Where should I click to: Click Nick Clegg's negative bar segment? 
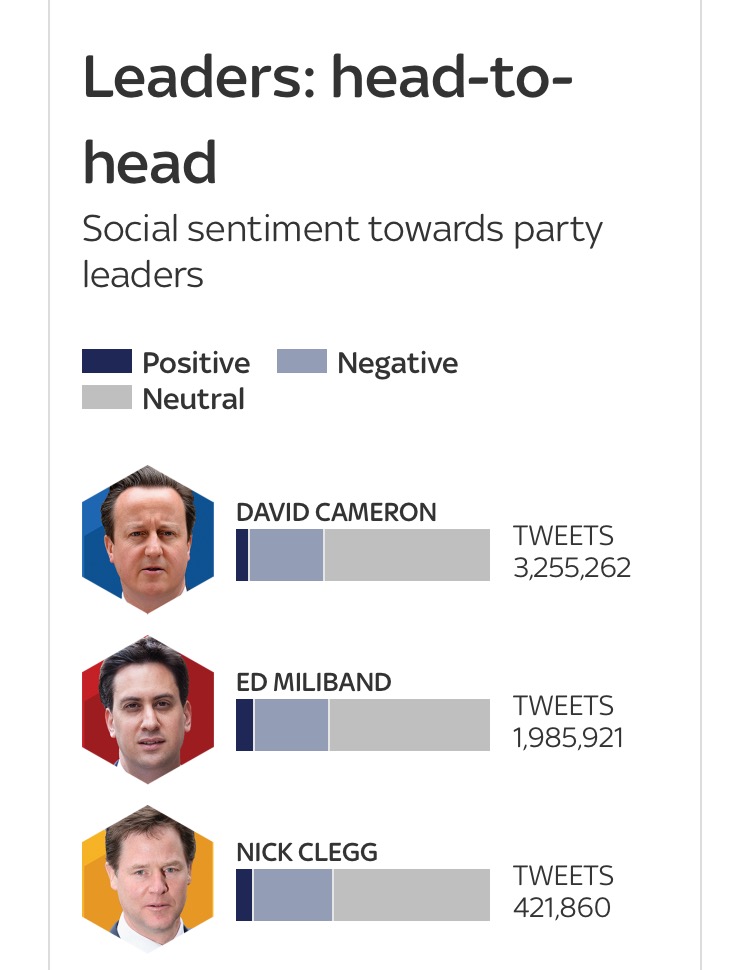[x=293, y=895]
